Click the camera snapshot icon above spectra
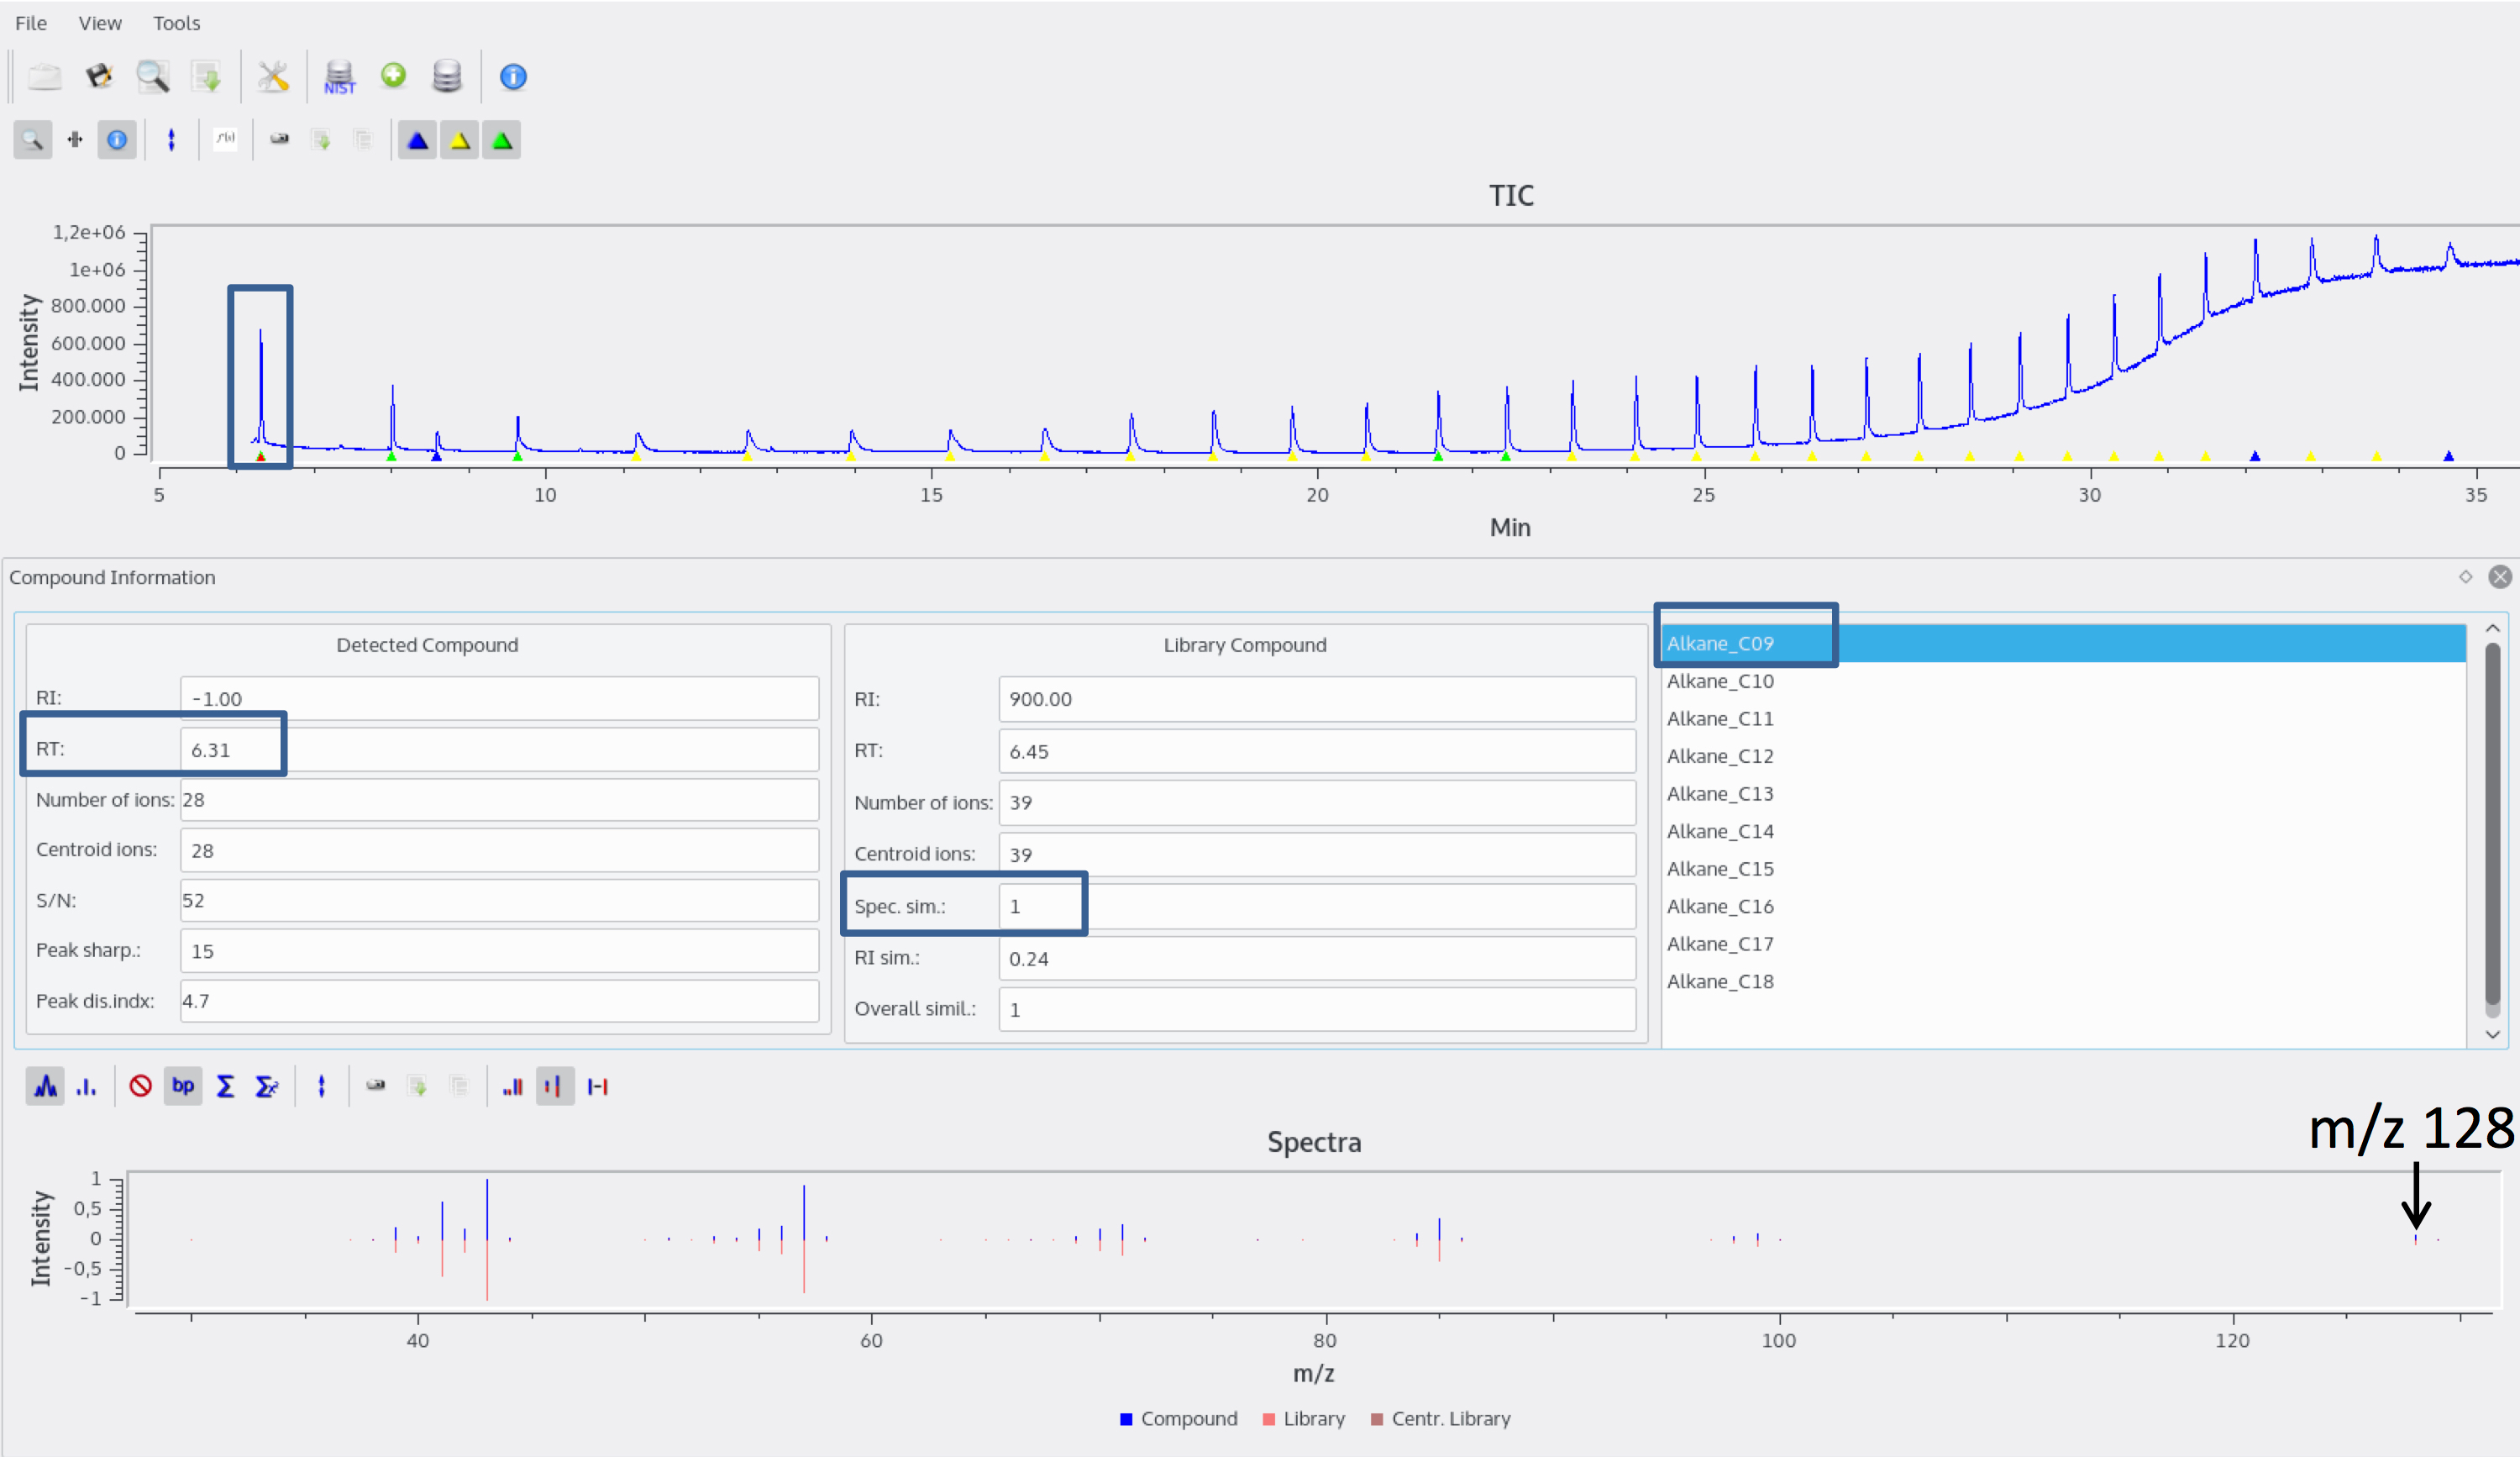Image resolution: width=2520 pixels, height=1457 pixels. [375, 1086]
